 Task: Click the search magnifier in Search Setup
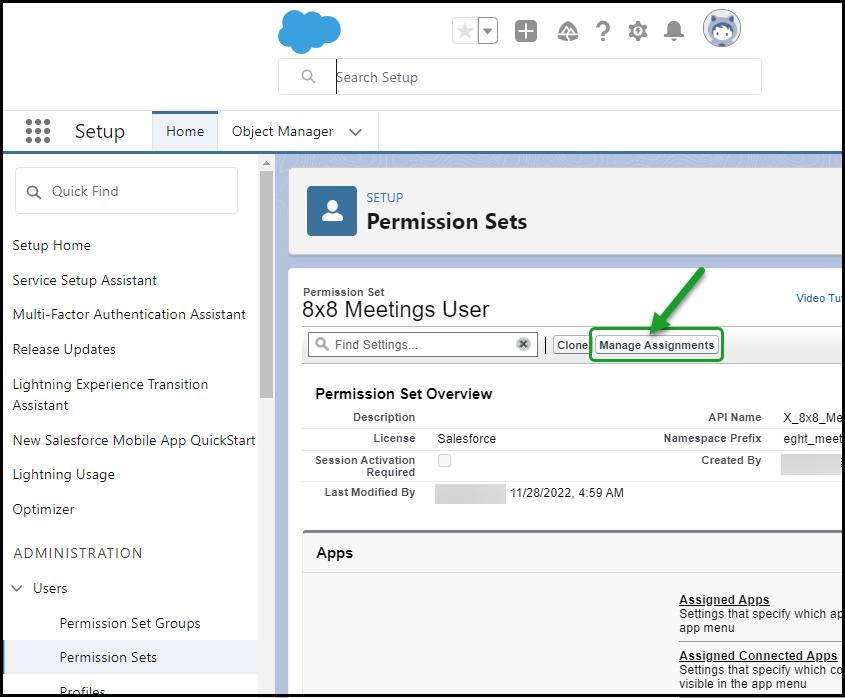pyautogui.click(x=308, y=77)
